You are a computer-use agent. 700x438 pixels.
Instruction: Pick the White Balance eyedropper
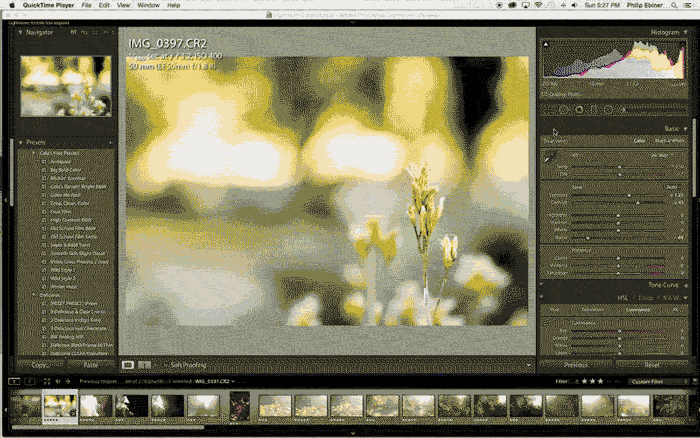[x=550, y=157]
